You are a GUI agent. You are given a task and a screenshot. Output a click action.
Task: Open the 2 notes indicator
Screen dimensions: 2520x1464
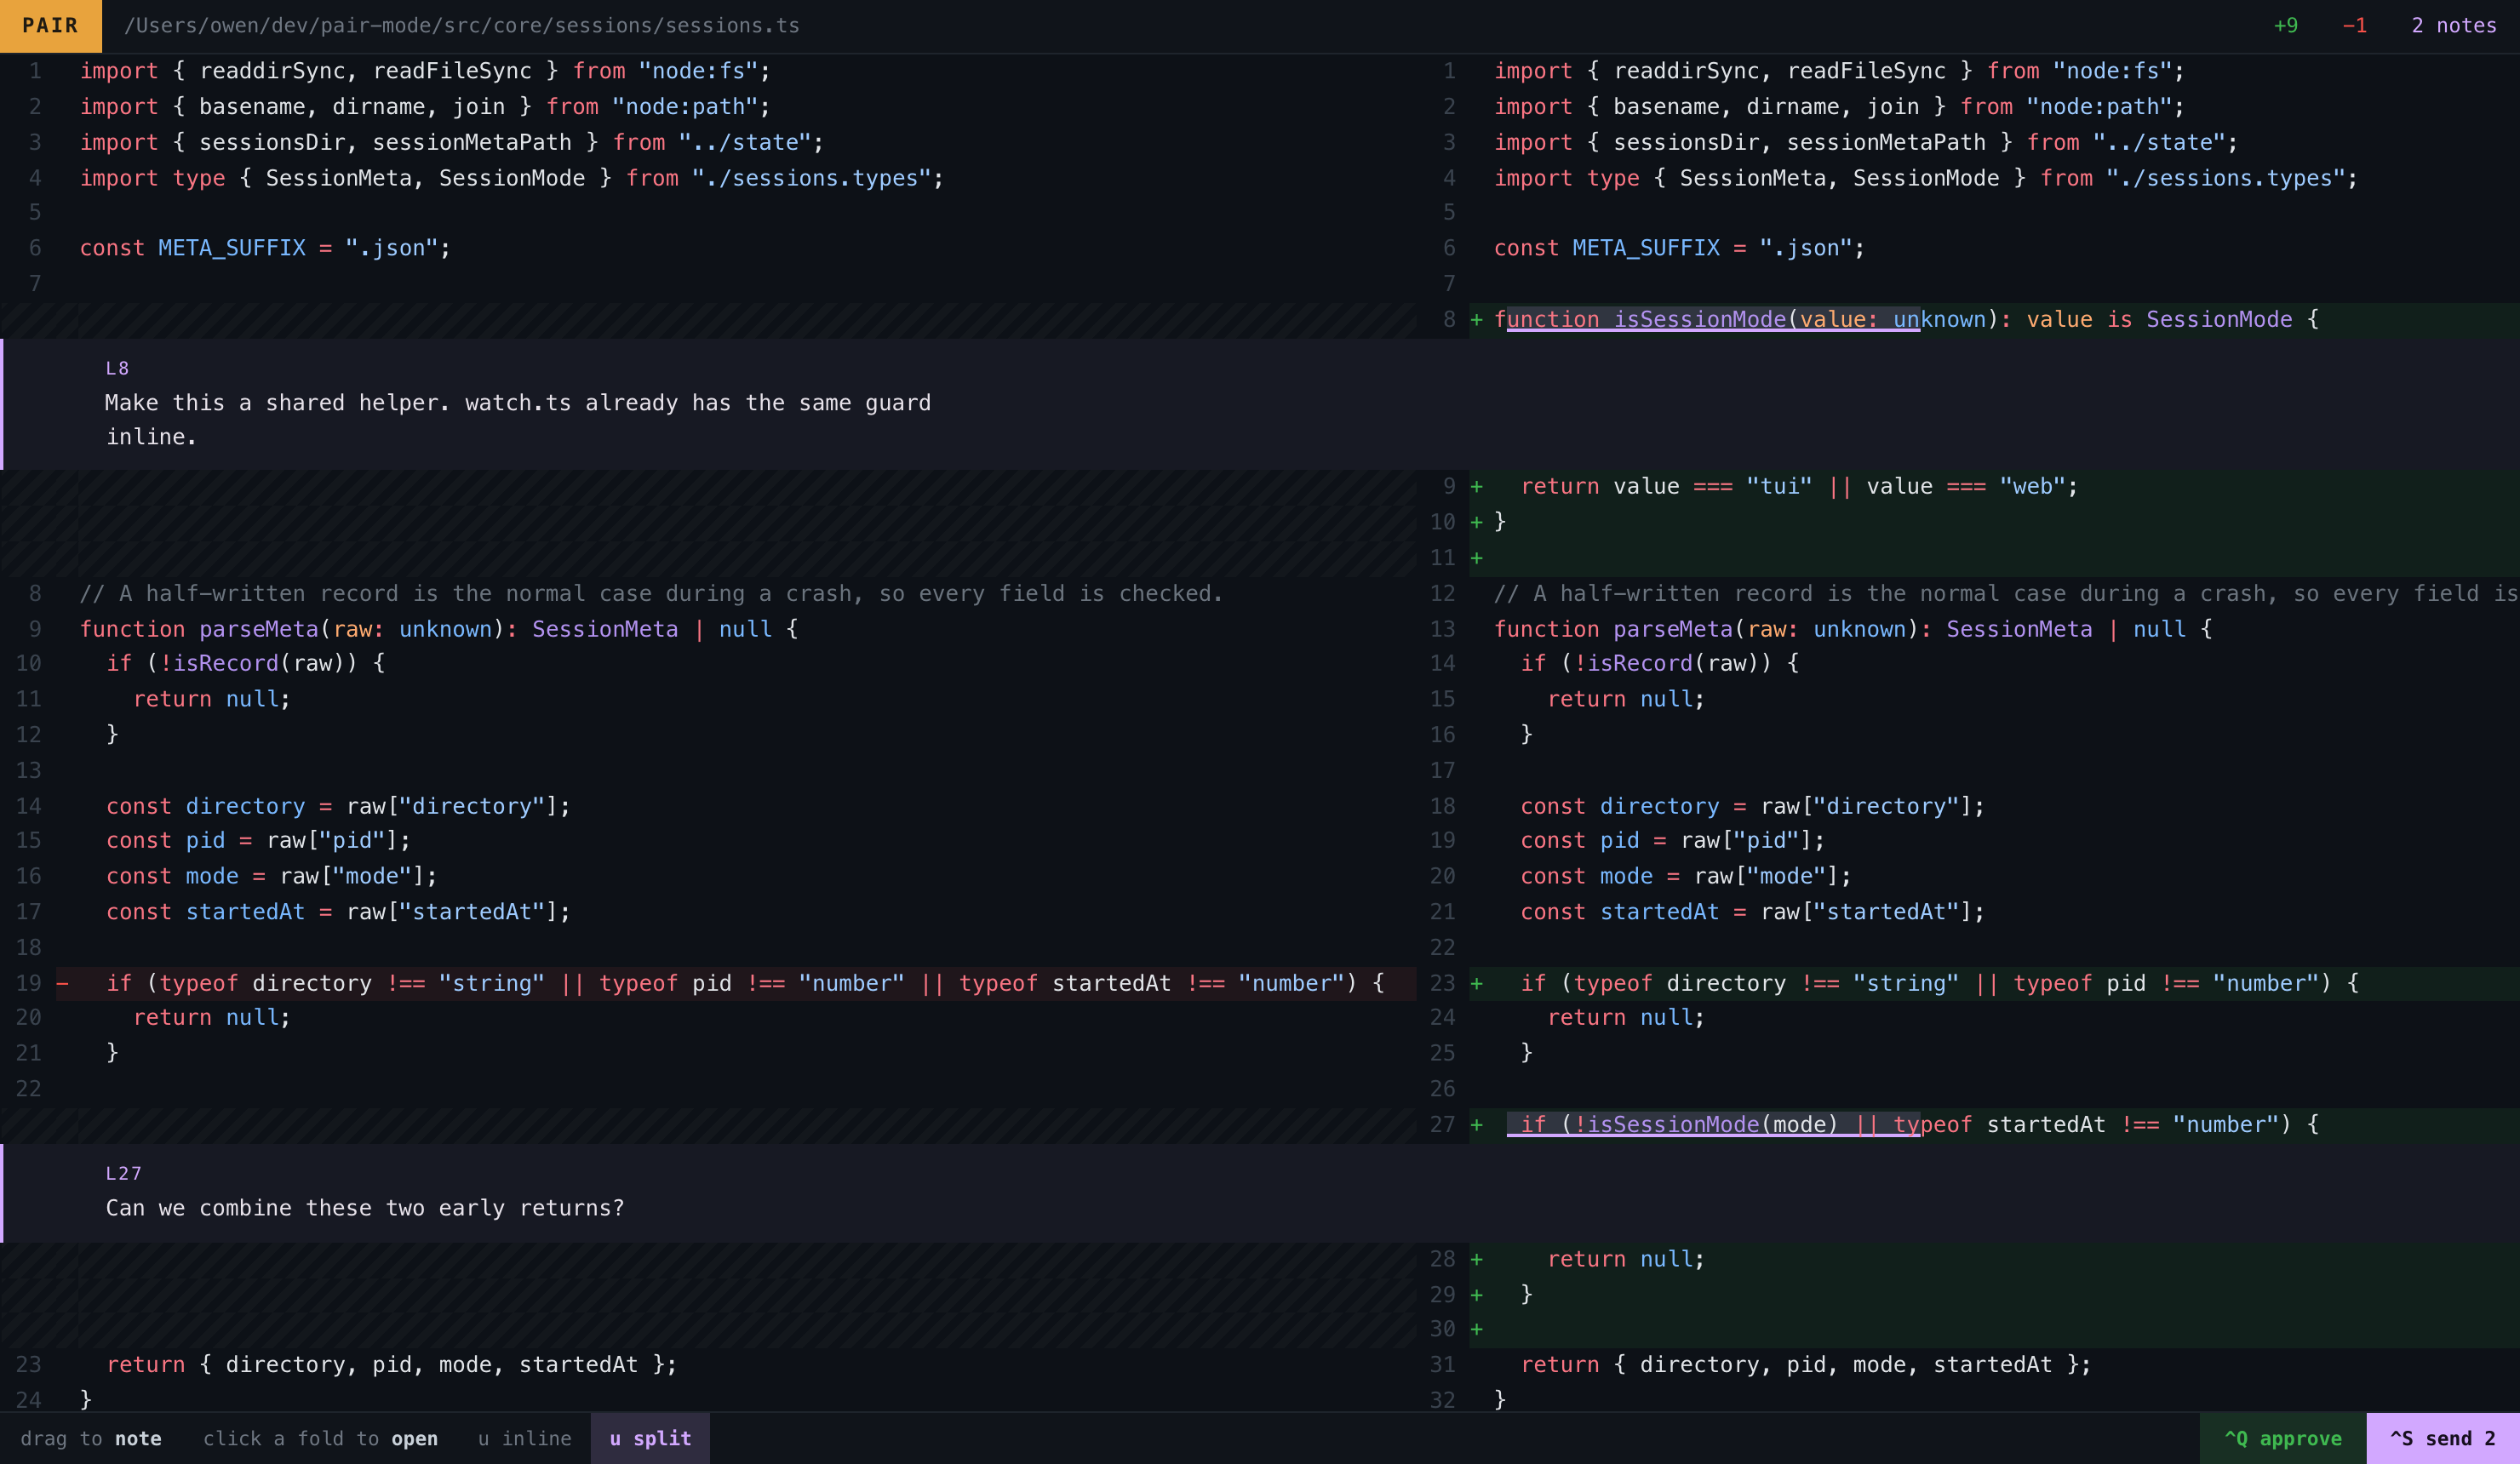[x=2453, y=25]
